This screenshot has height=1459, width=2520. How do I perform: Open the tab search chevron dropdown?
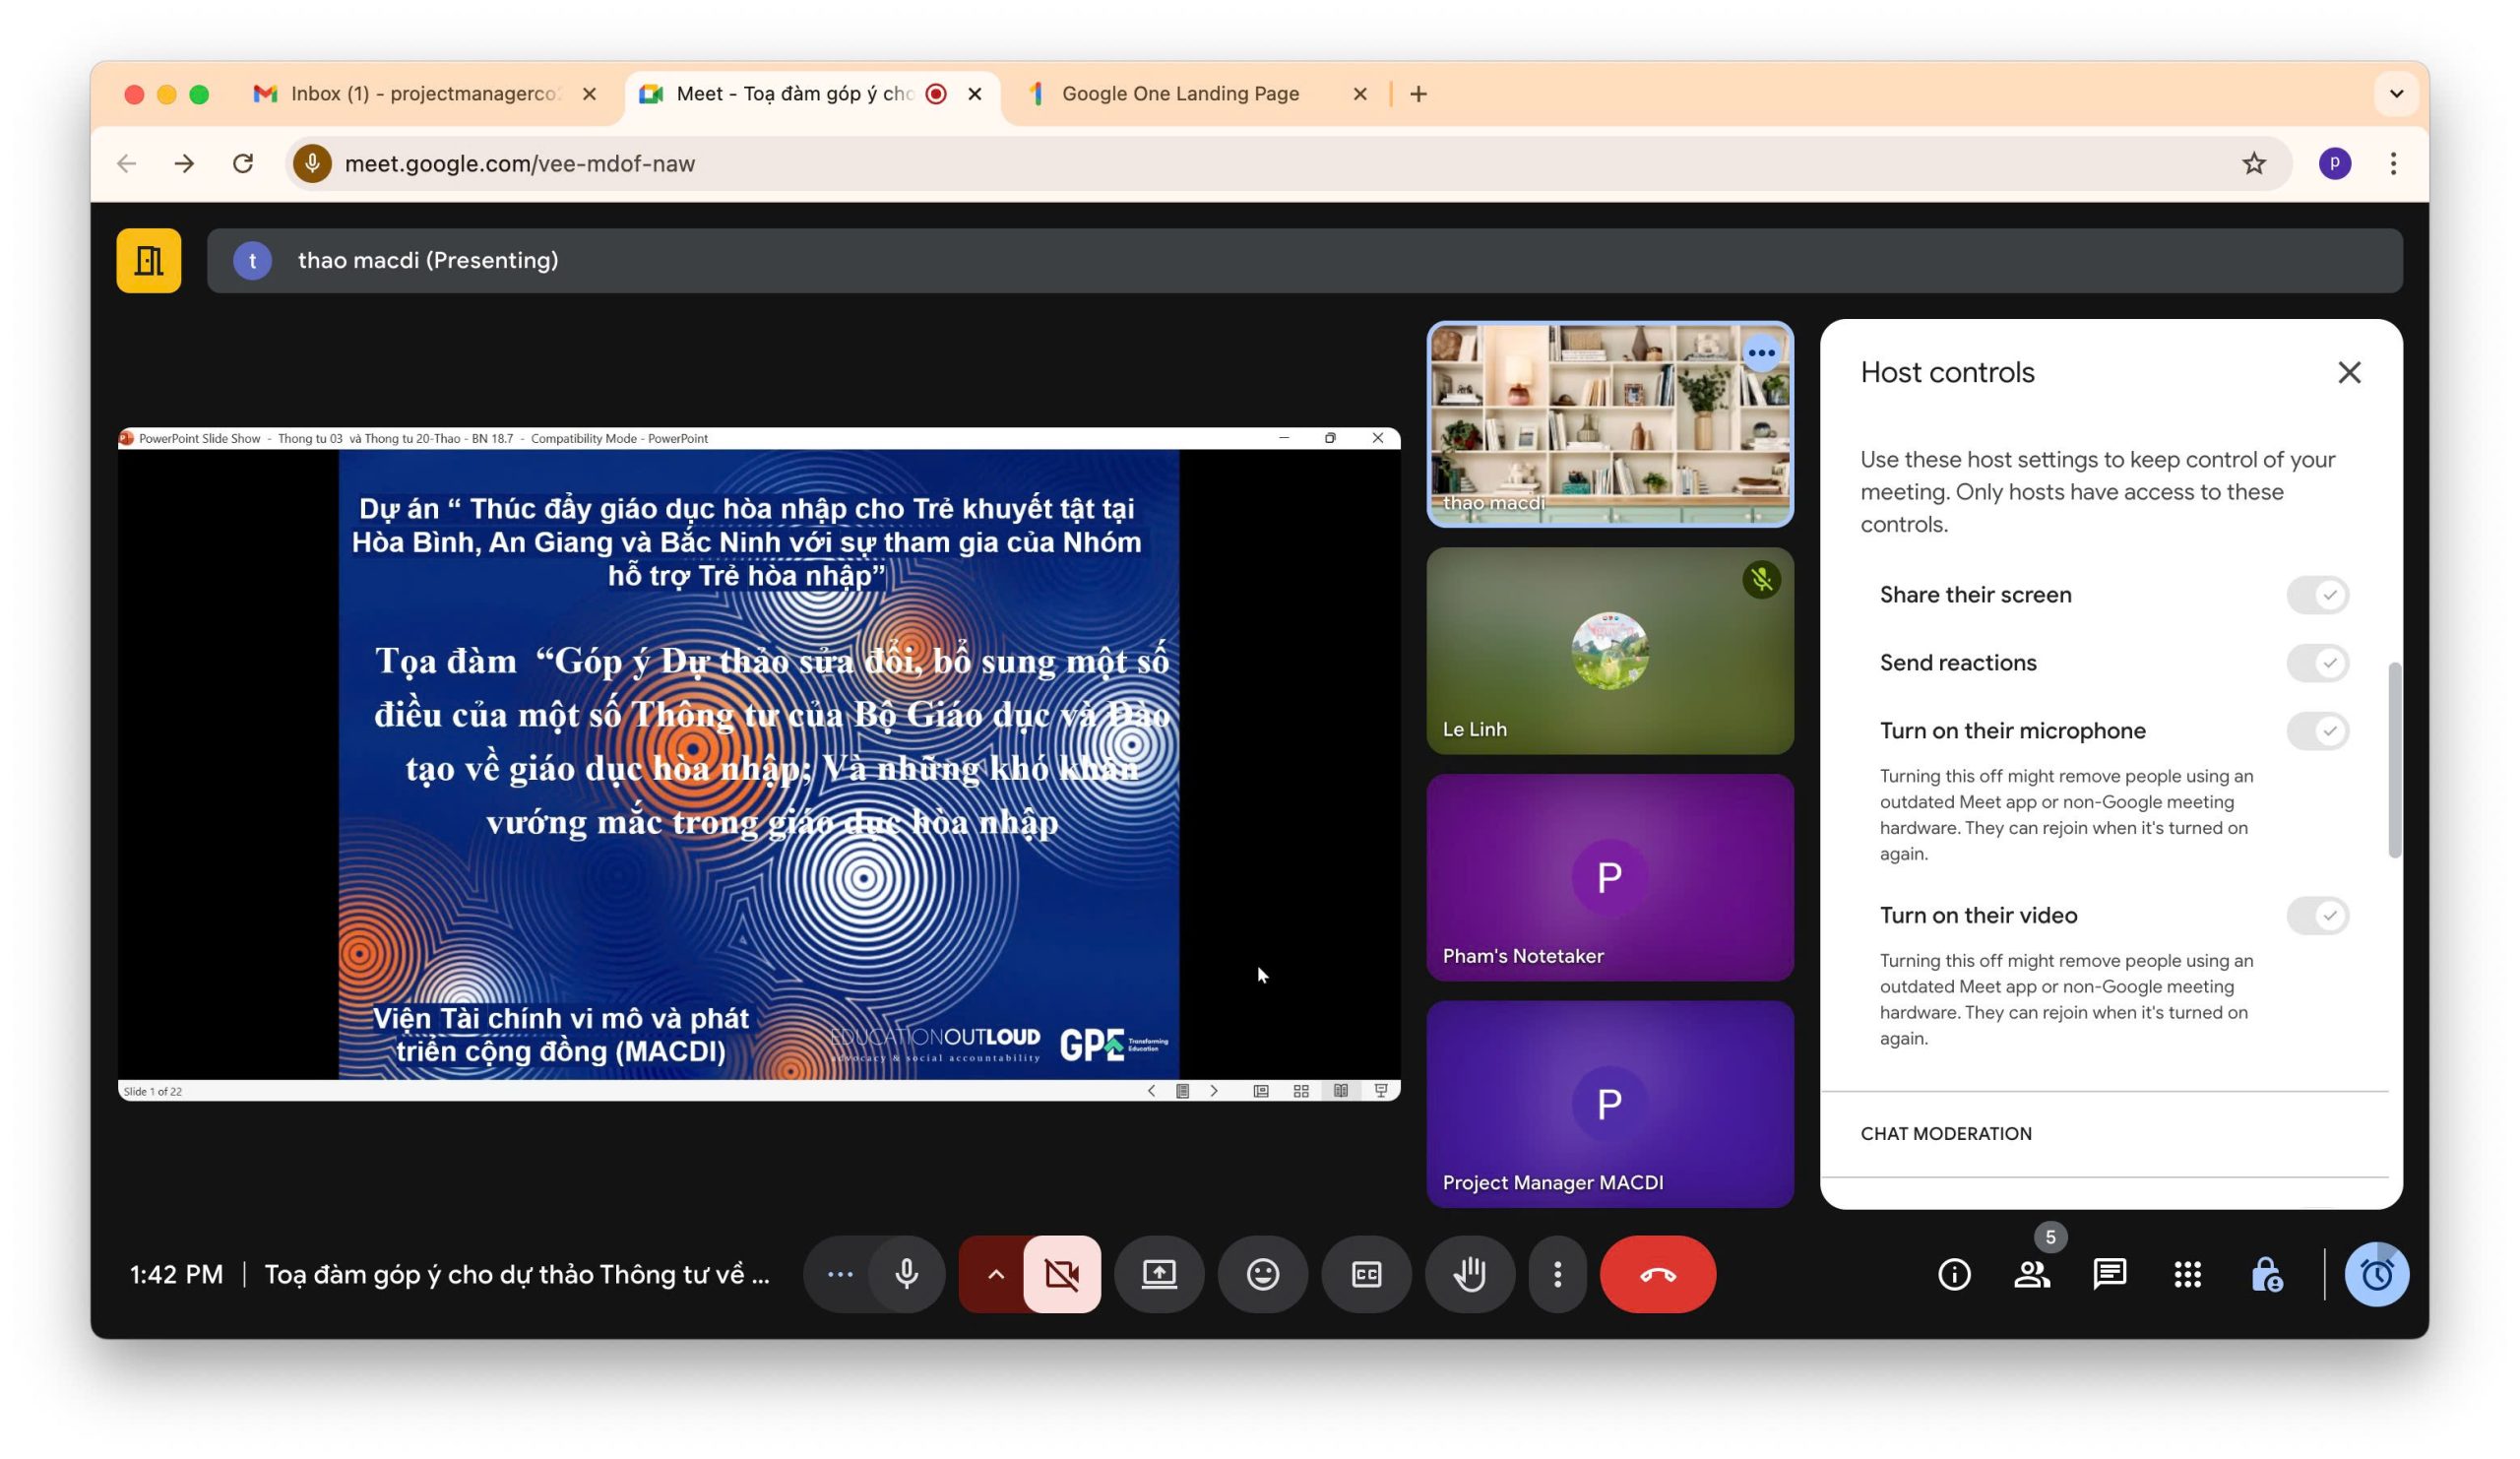point(2396,94)
